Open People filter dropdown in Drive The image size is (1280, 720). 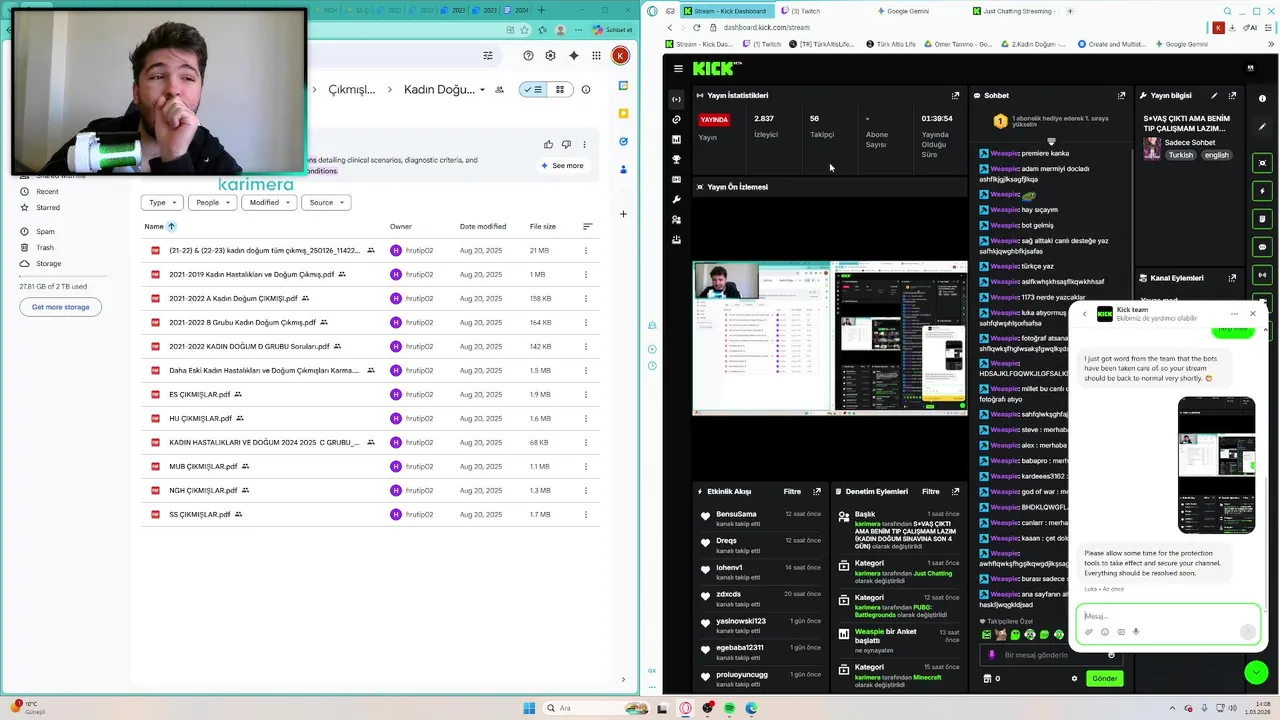click(213, 202)
